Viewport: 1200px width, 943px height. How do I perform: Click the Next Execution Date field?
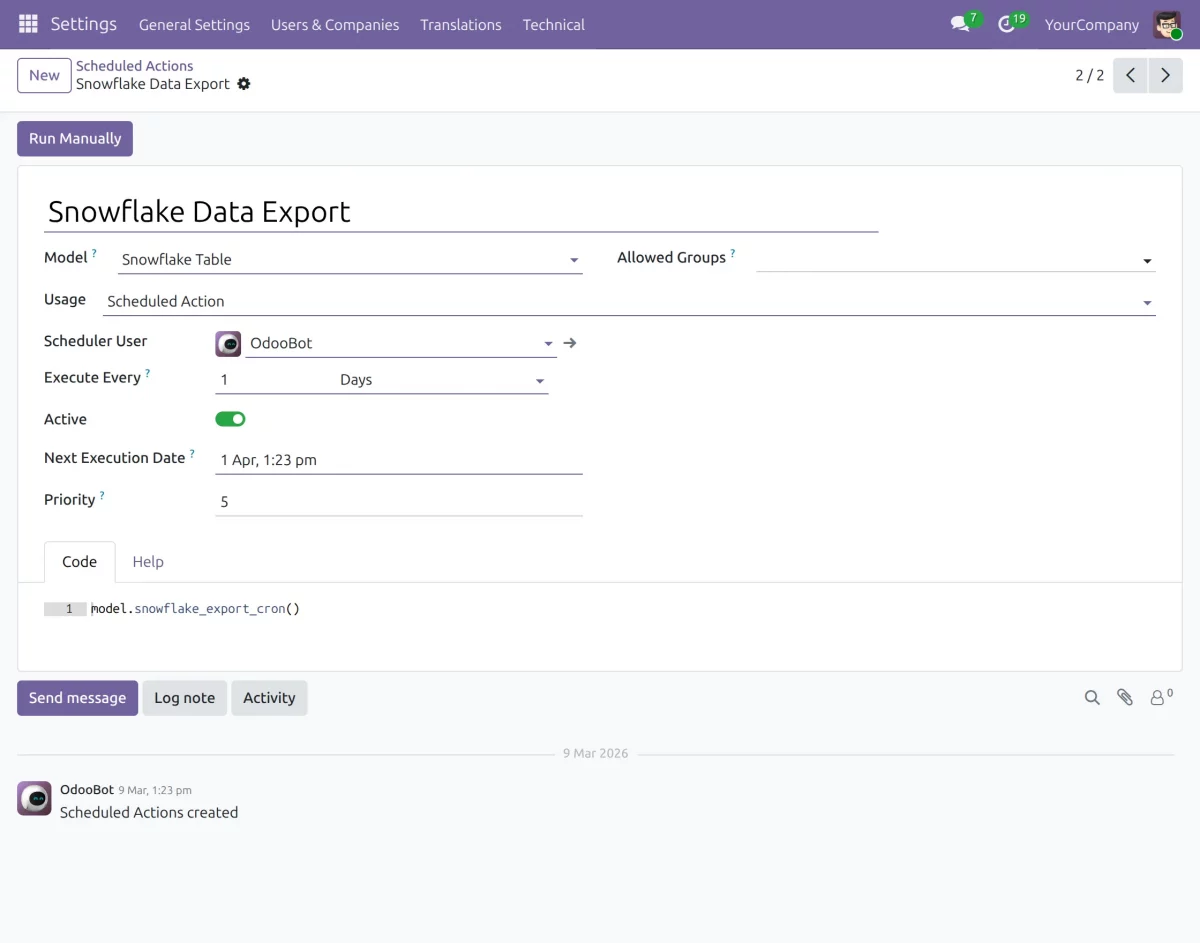click(x=398, y=460)
